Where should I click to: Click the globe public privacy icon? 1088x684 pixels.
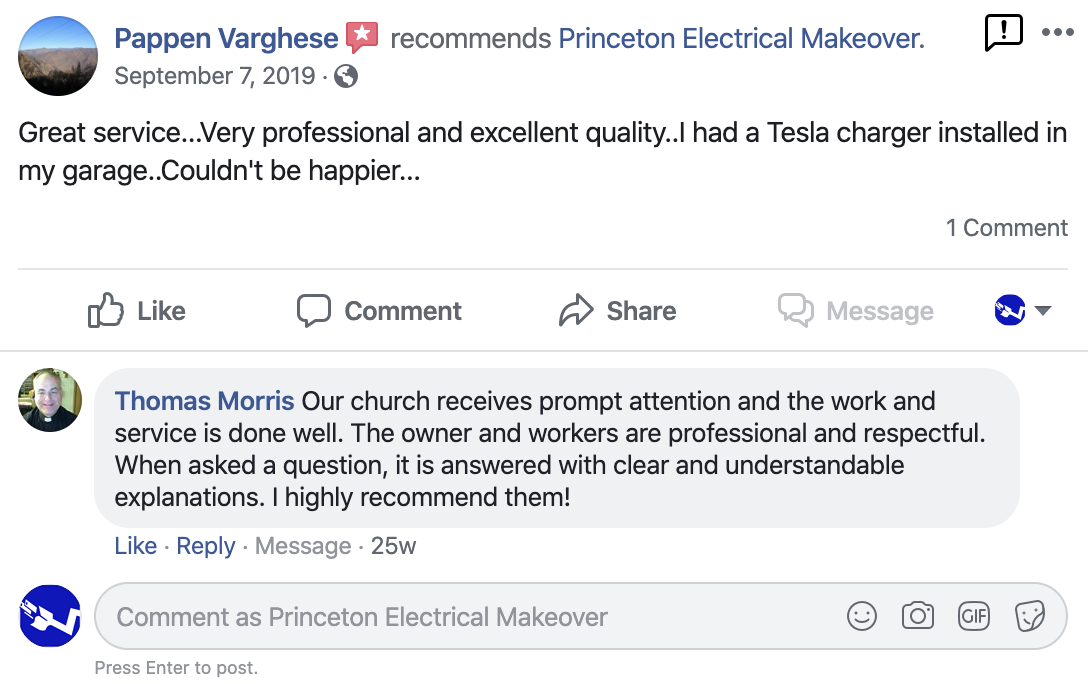click(x=346, y=76)
